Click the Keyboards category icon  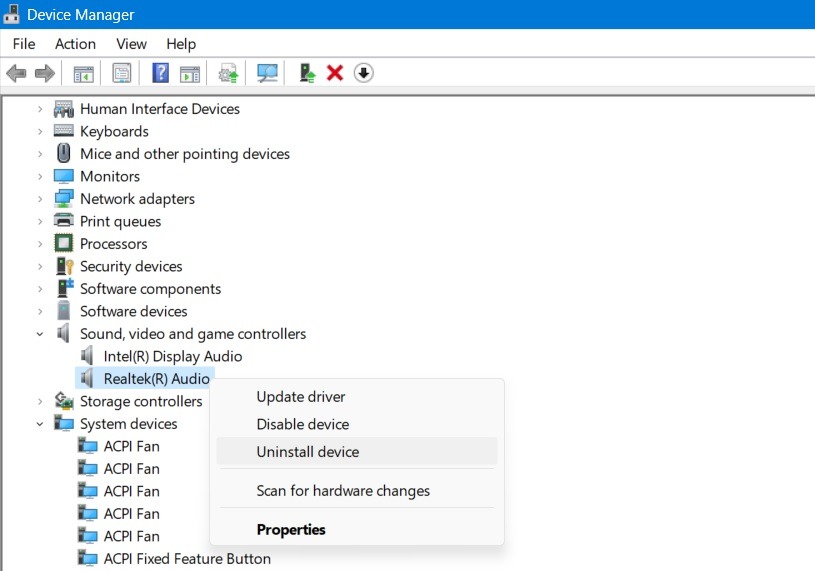(63, 131)
